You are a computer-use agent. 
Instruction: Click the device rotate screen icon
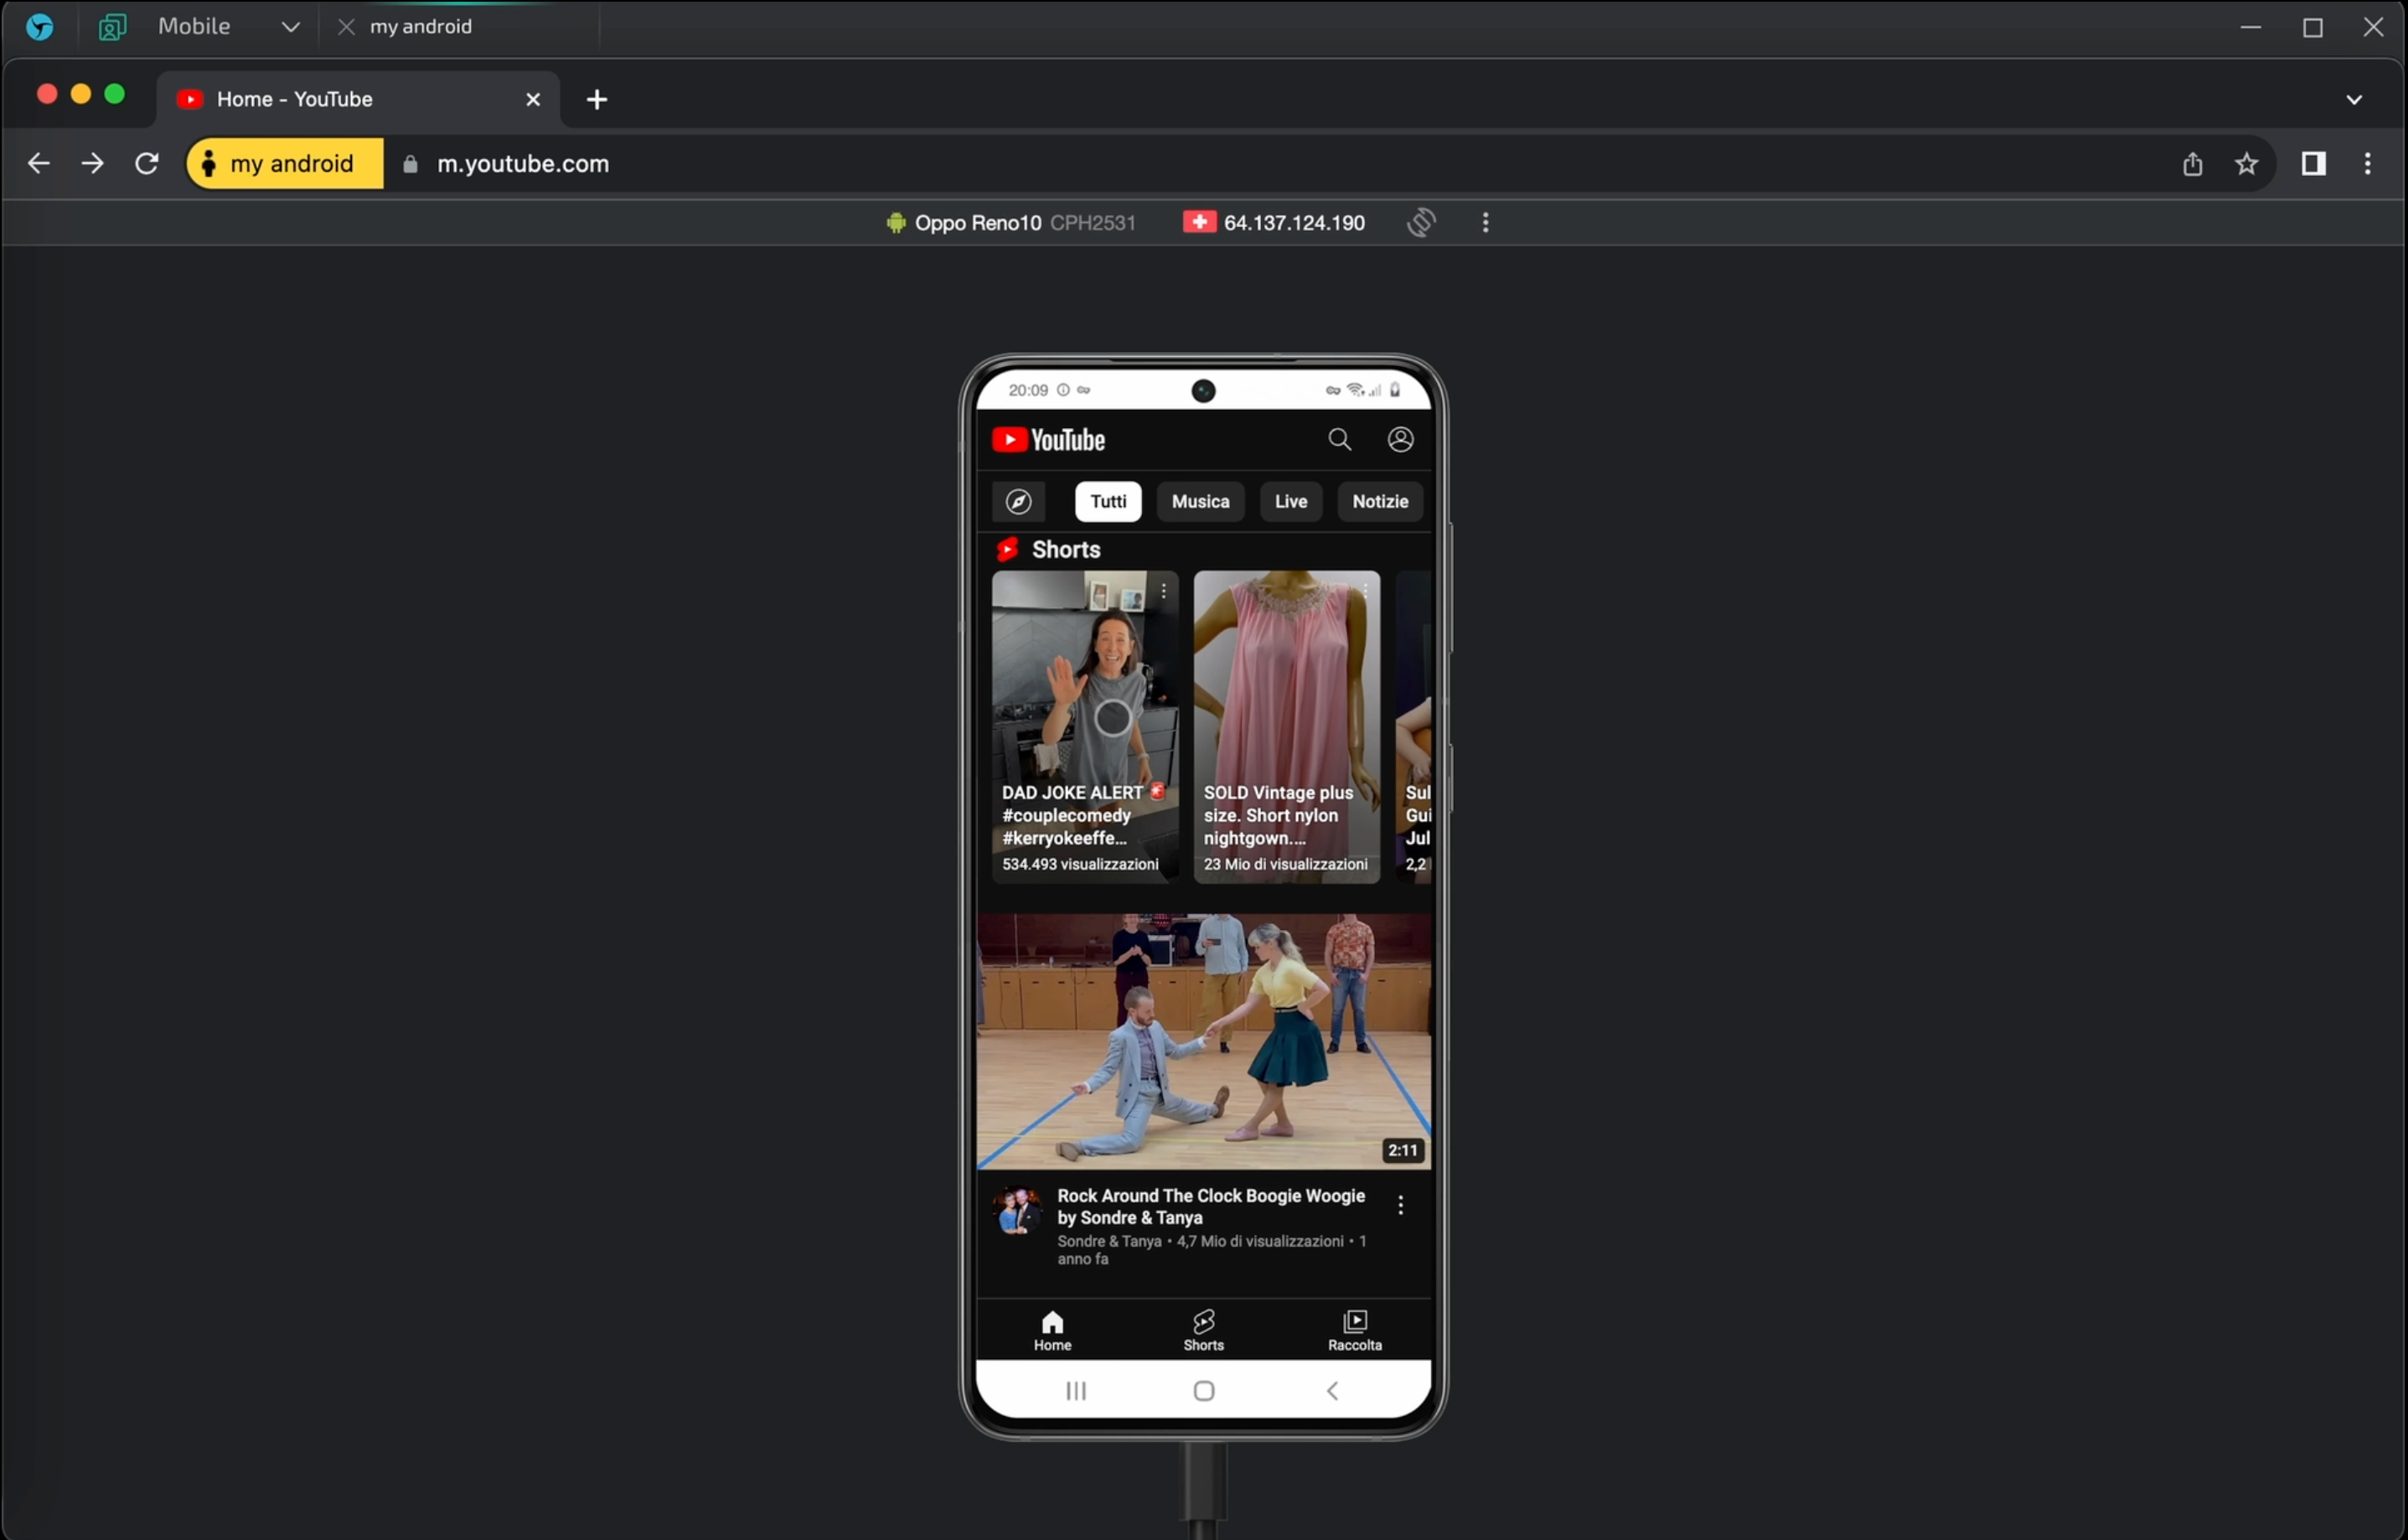tap(1421, 222)
